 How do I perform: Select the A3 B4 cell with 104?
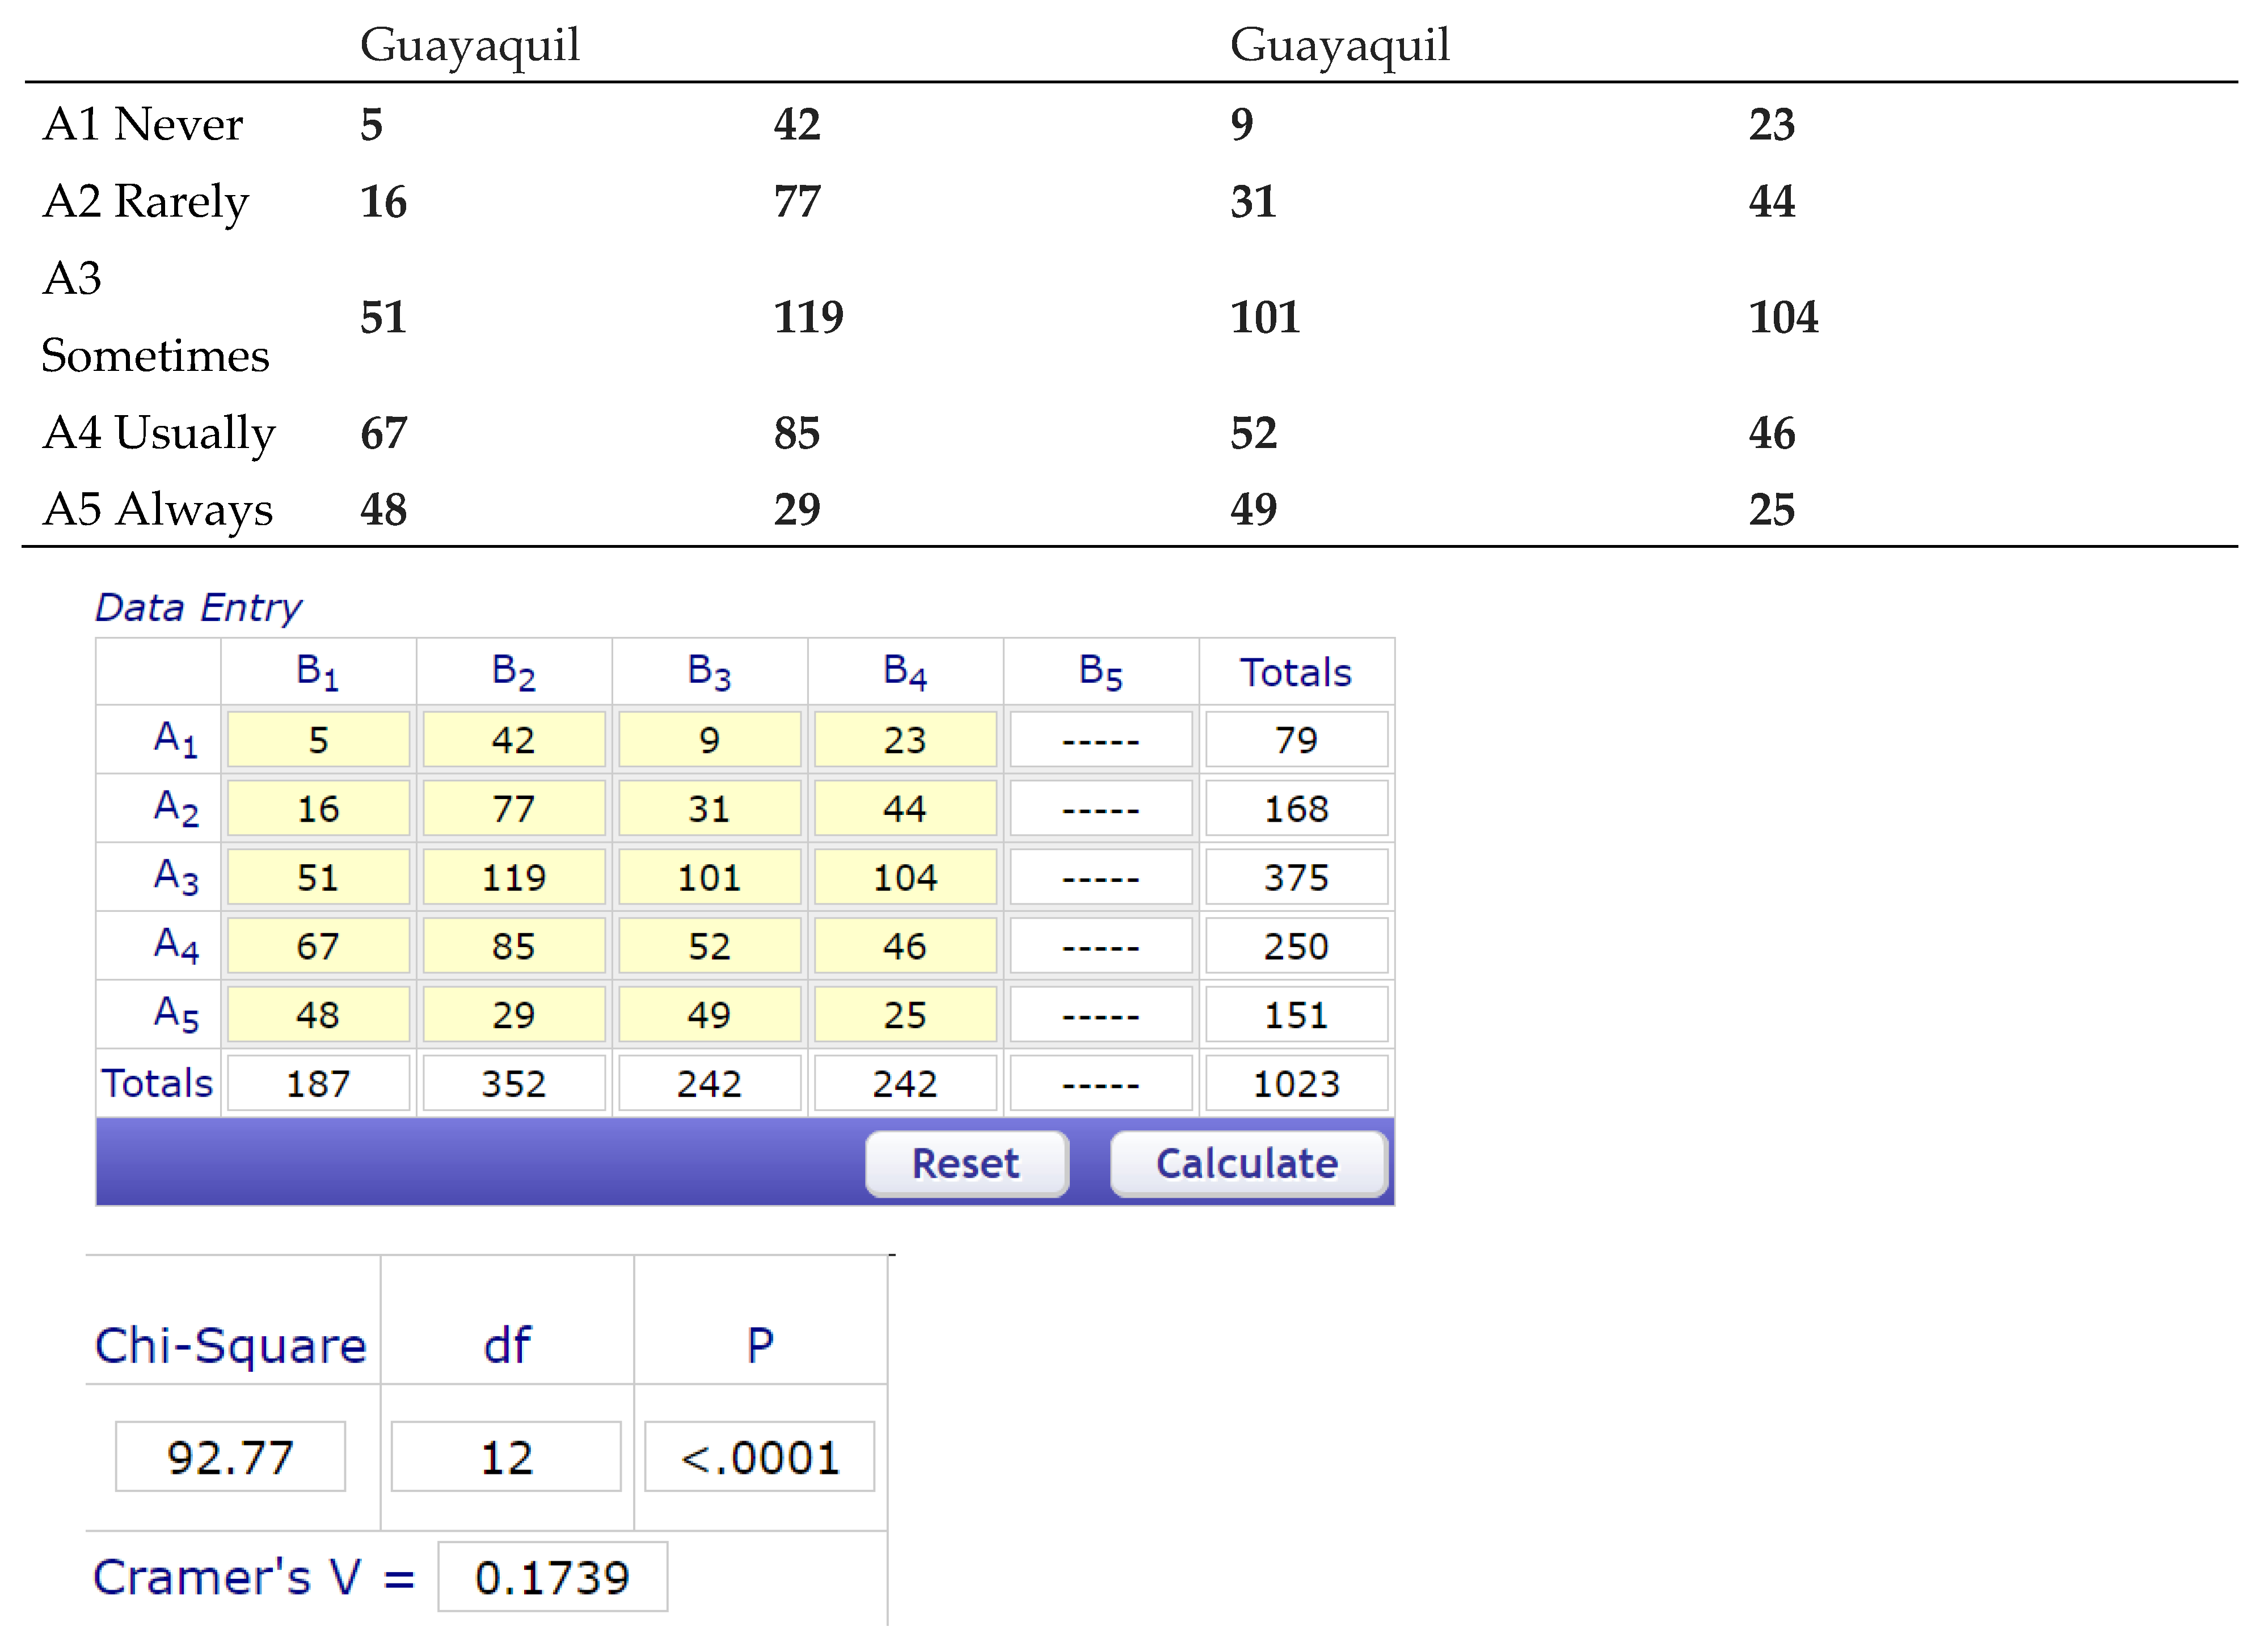tap(905, 877)
